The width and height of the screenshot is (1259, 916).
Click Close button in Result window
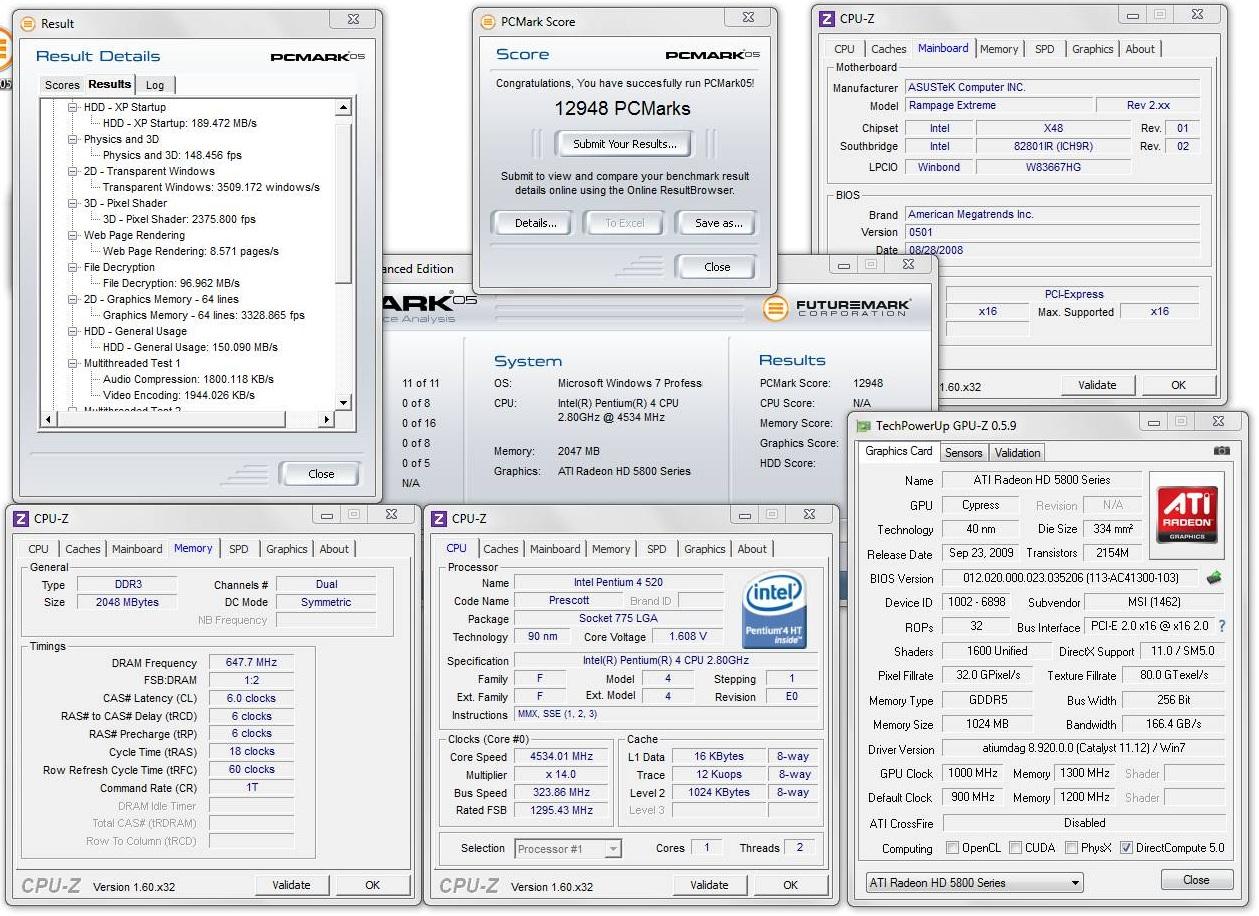coord(321,474)
